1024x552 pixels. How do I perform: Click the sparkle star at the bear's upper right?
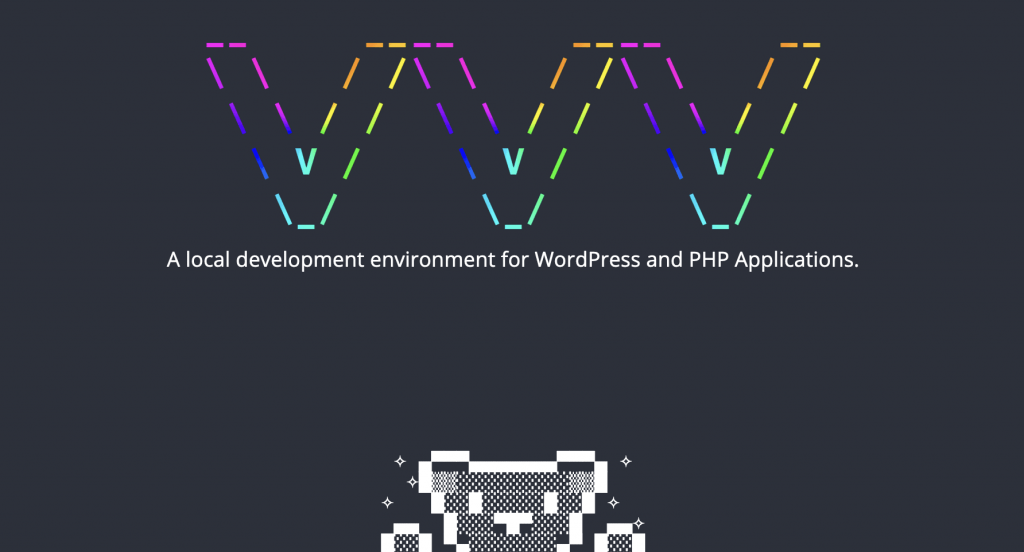click(x=626, y=462)
